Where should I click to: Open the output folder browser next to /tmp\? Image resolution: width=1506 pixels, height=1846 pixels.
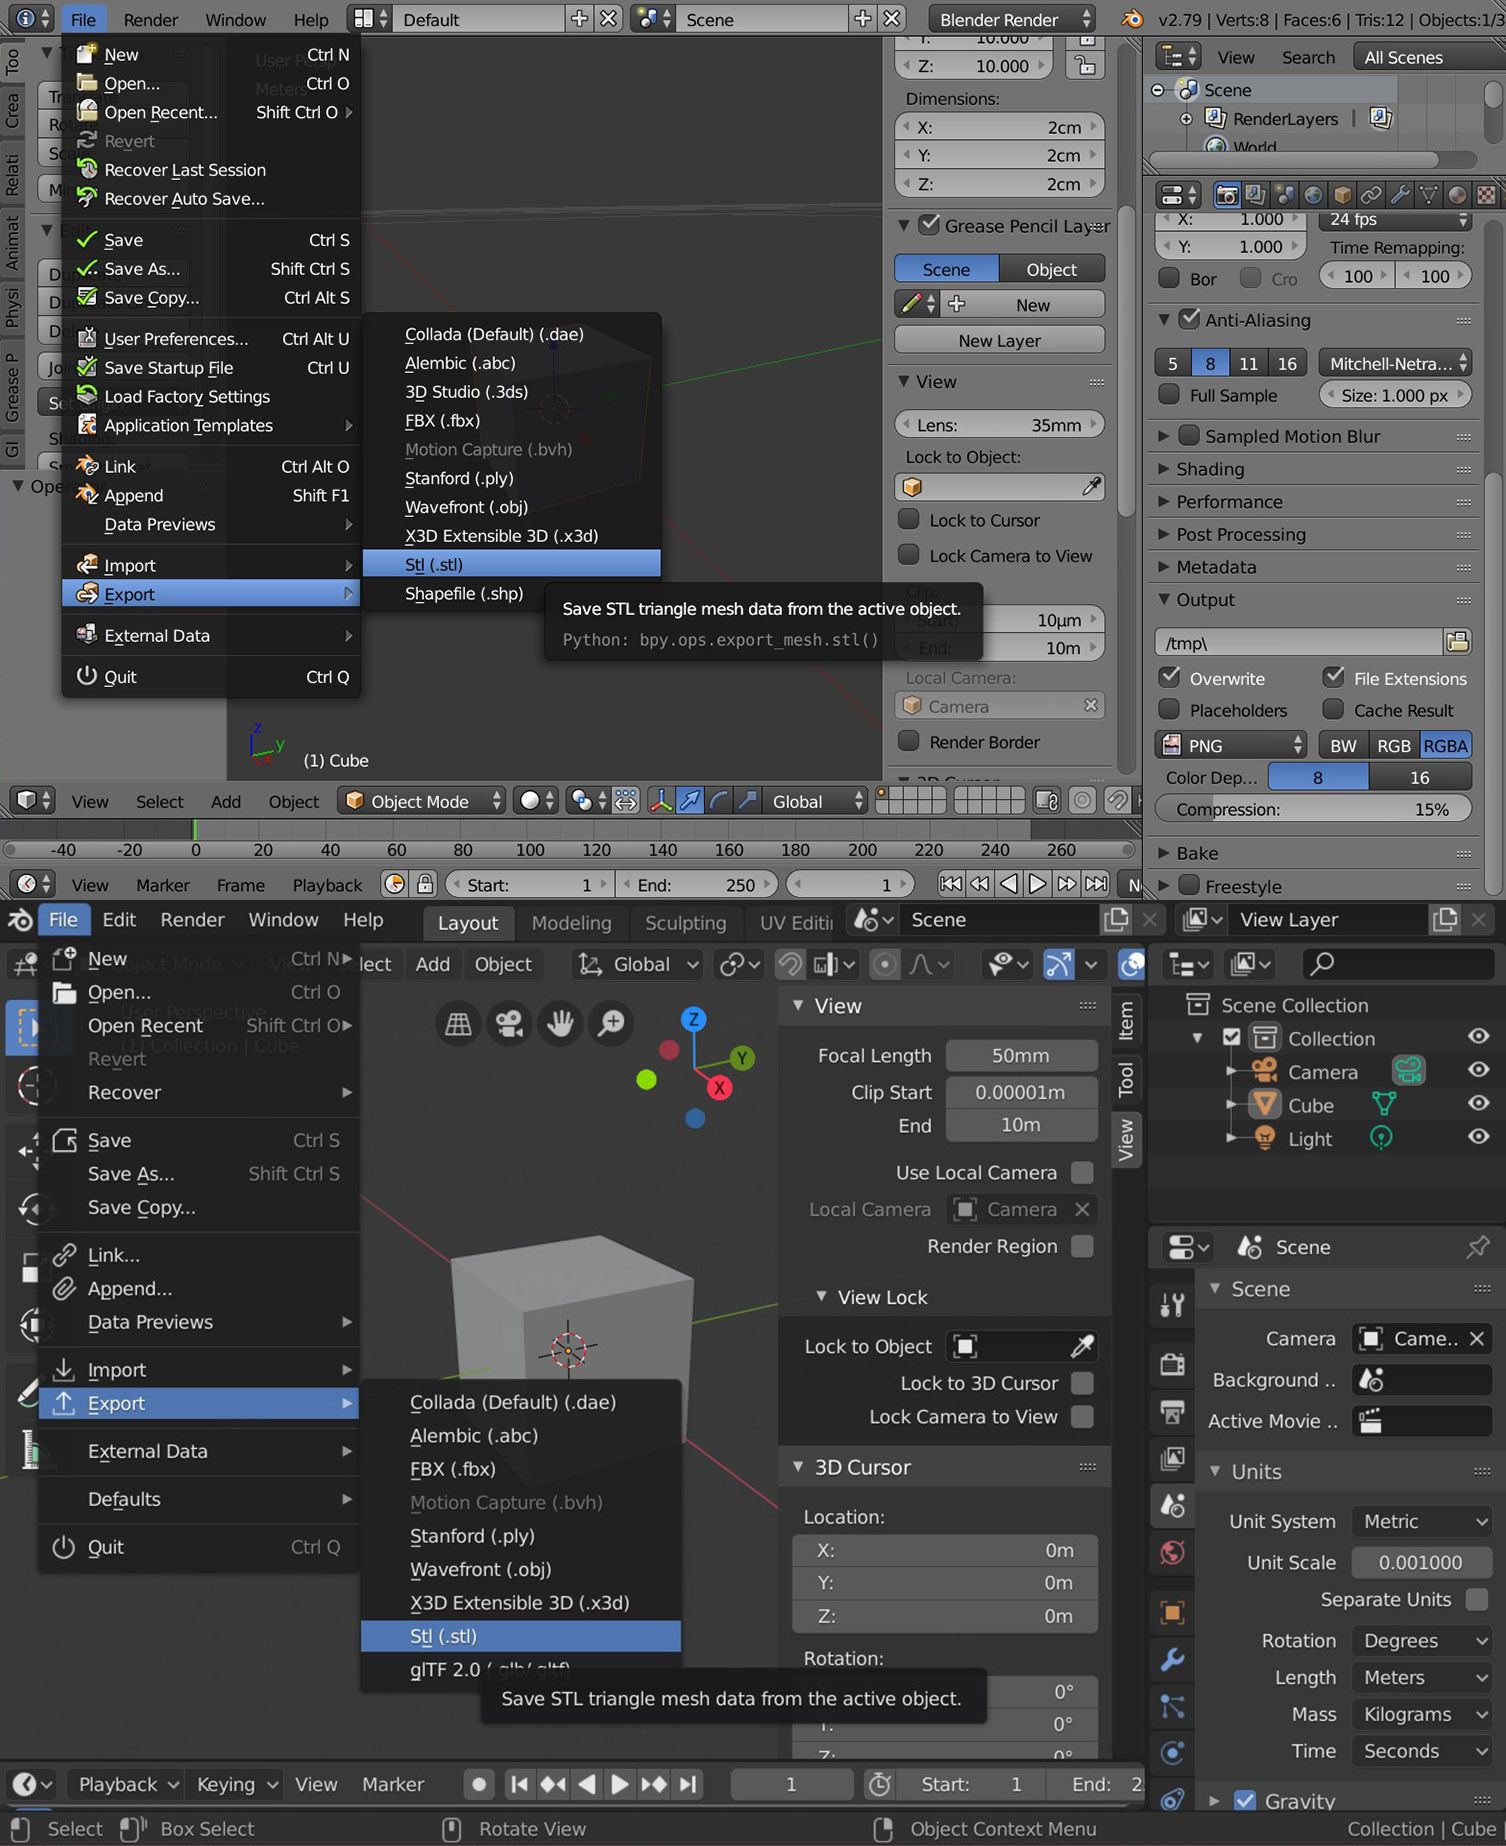pyautogui.click(x=1458, y=642)
